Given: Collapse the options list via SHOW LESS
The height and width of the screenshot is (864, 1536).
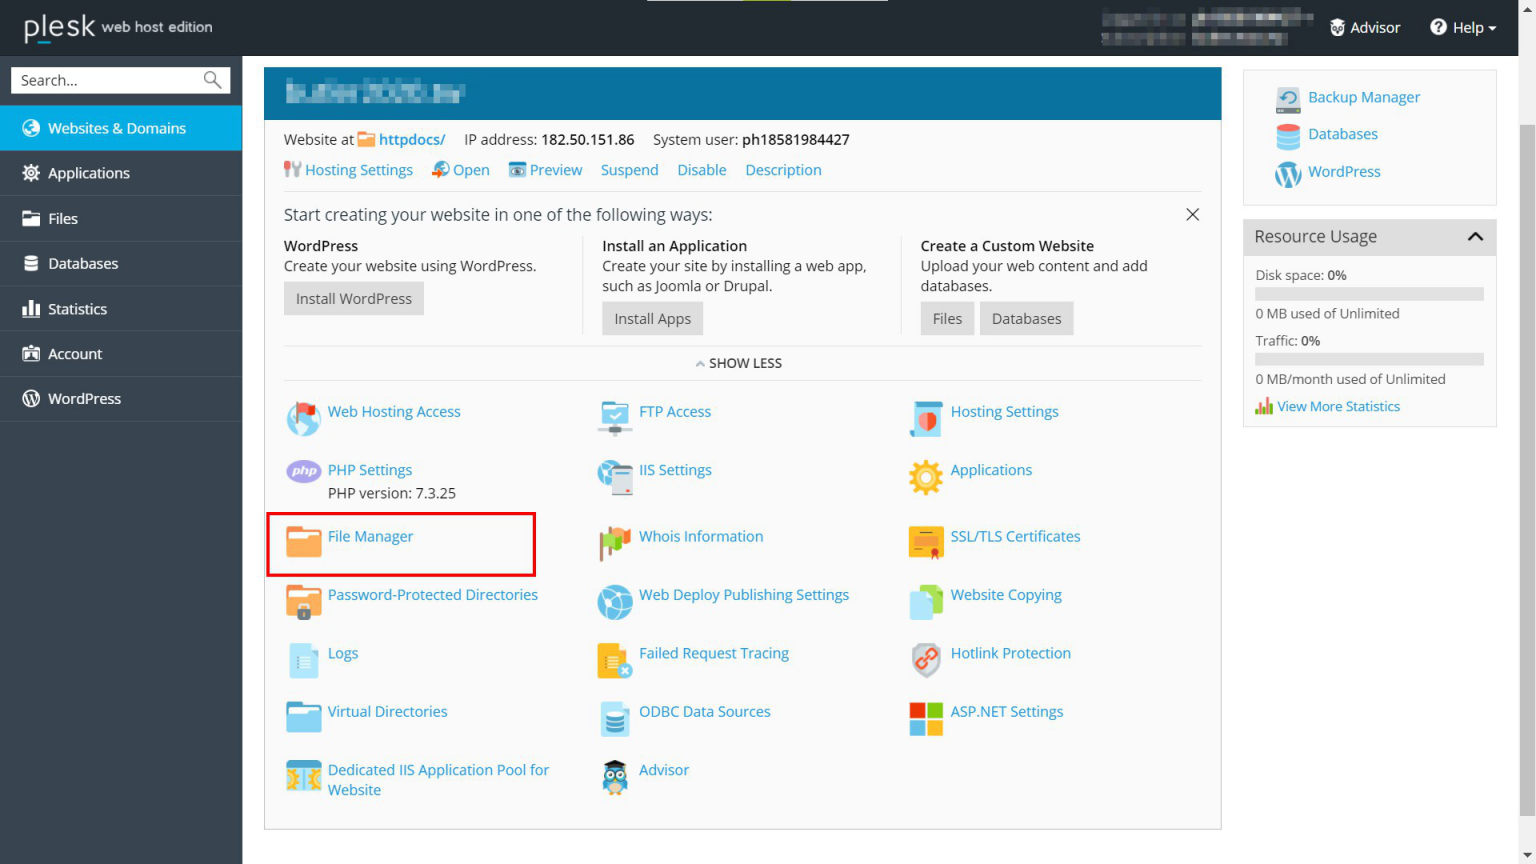Looking at the screenshot, I should [738, 363].
